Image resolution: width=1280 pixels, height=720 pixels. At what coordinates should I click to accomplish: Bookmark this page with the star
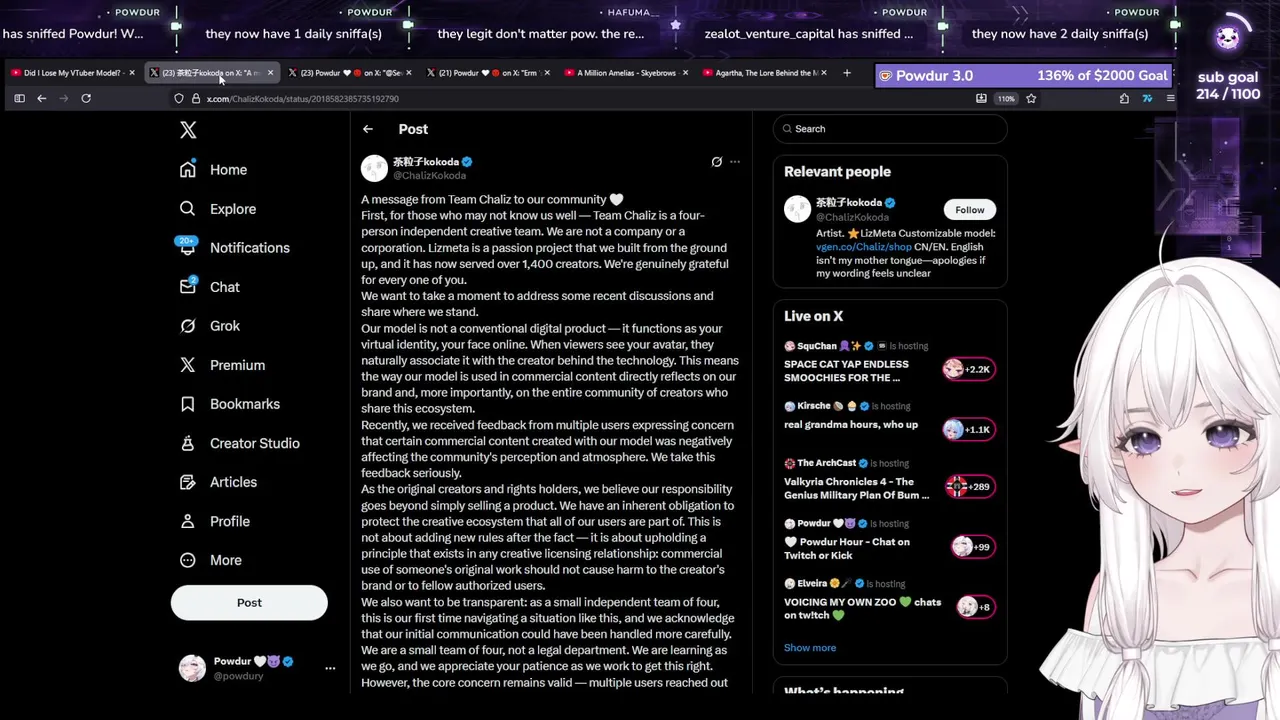coord(1031,98)
